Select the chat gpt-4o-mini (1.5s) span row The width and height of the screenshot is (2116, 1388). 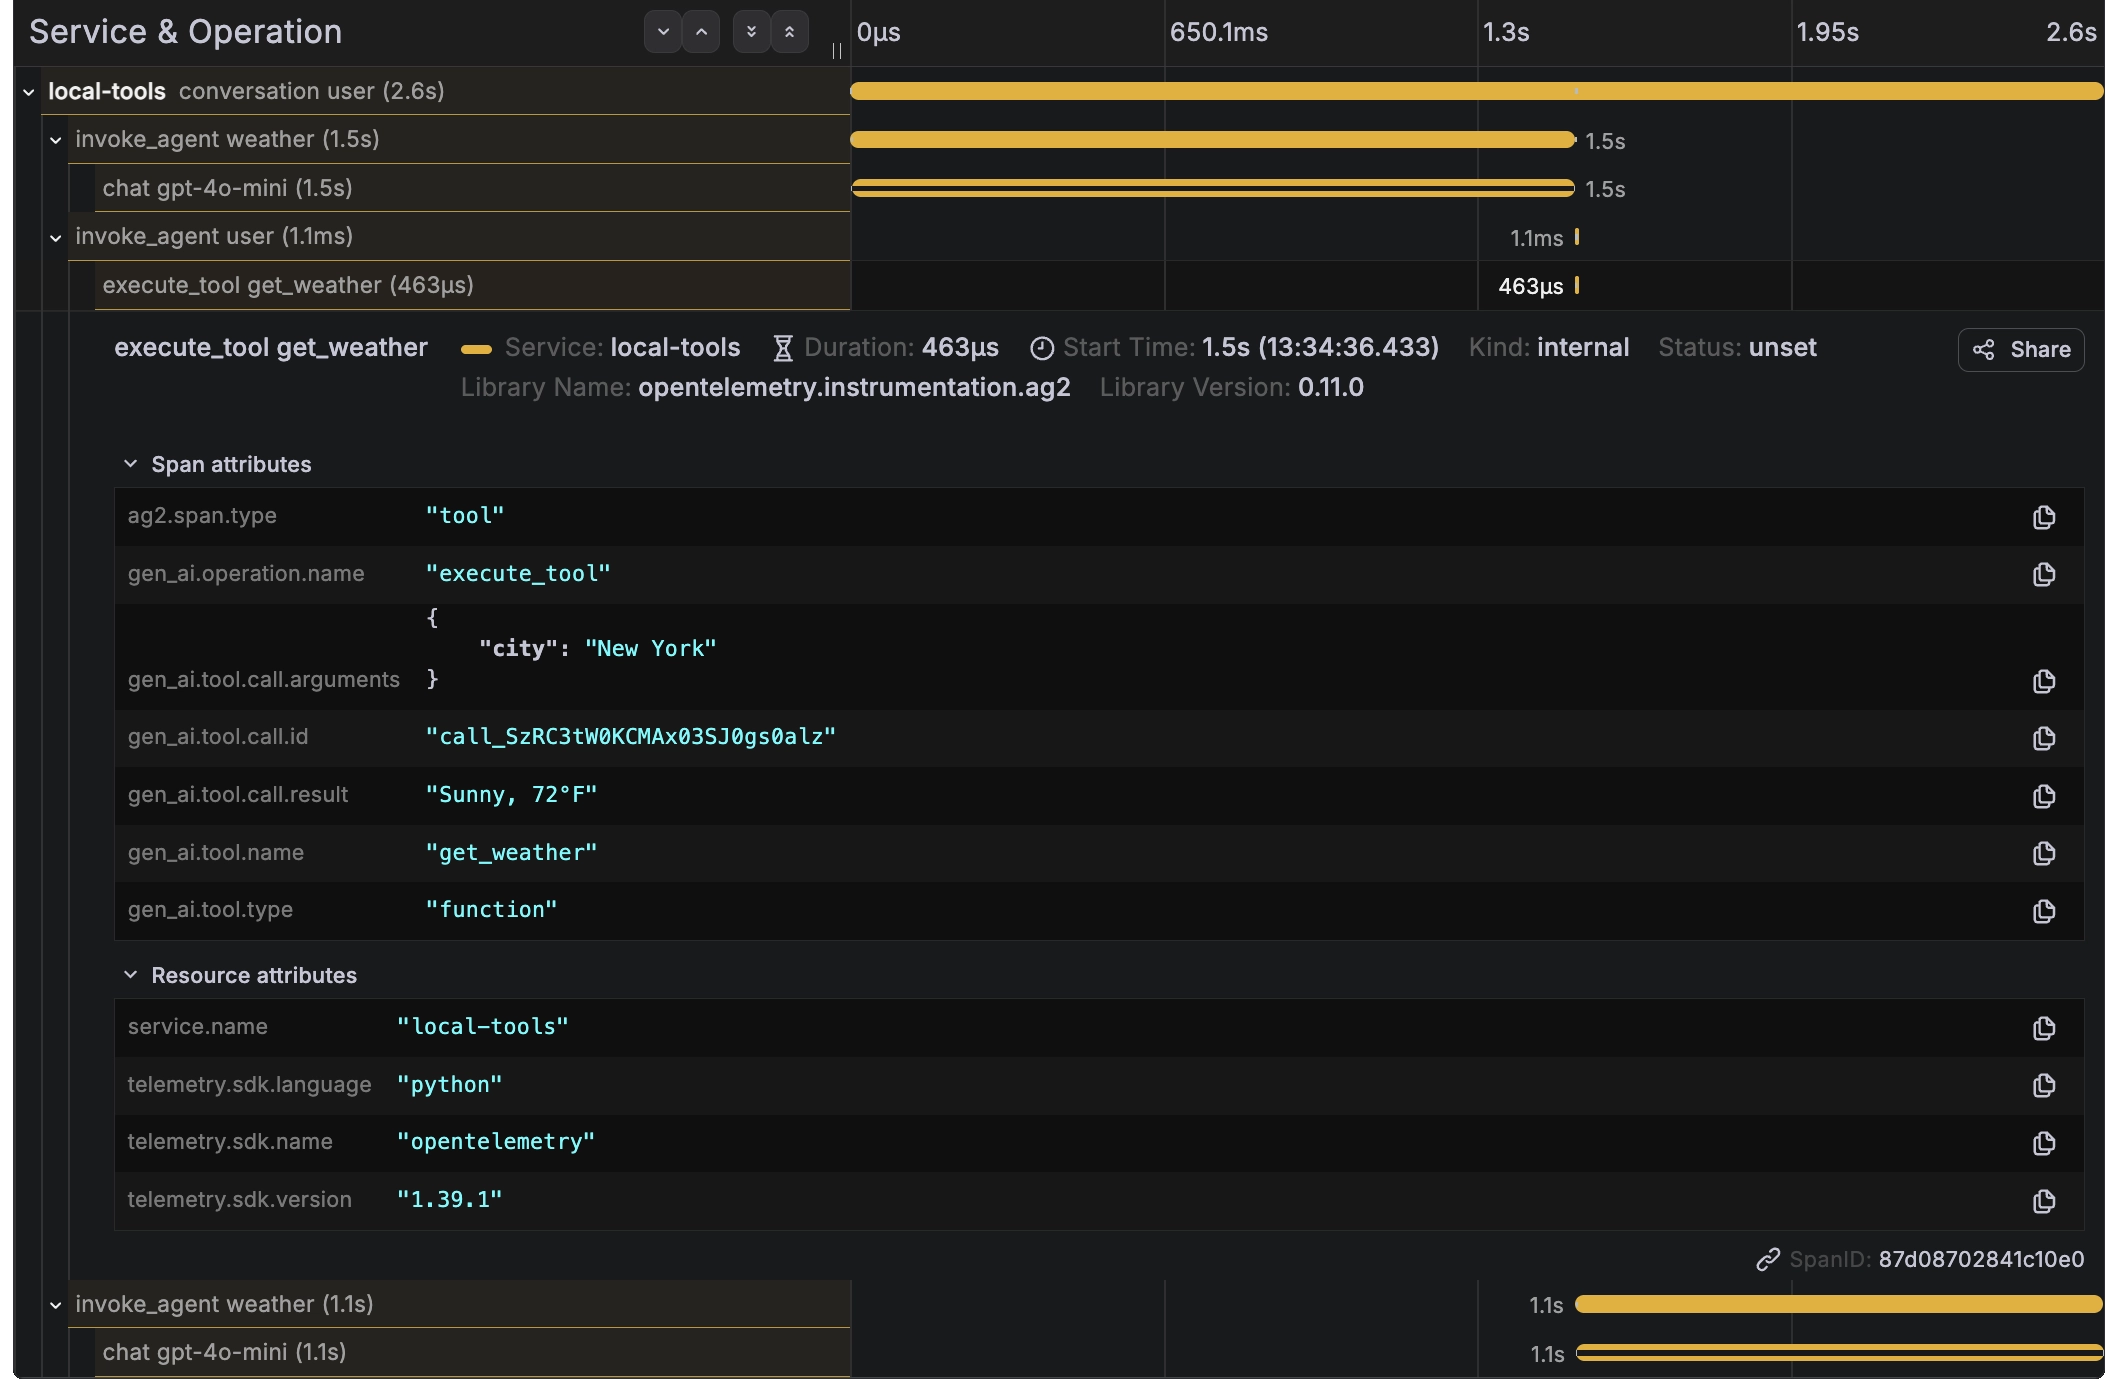[472, 188]
